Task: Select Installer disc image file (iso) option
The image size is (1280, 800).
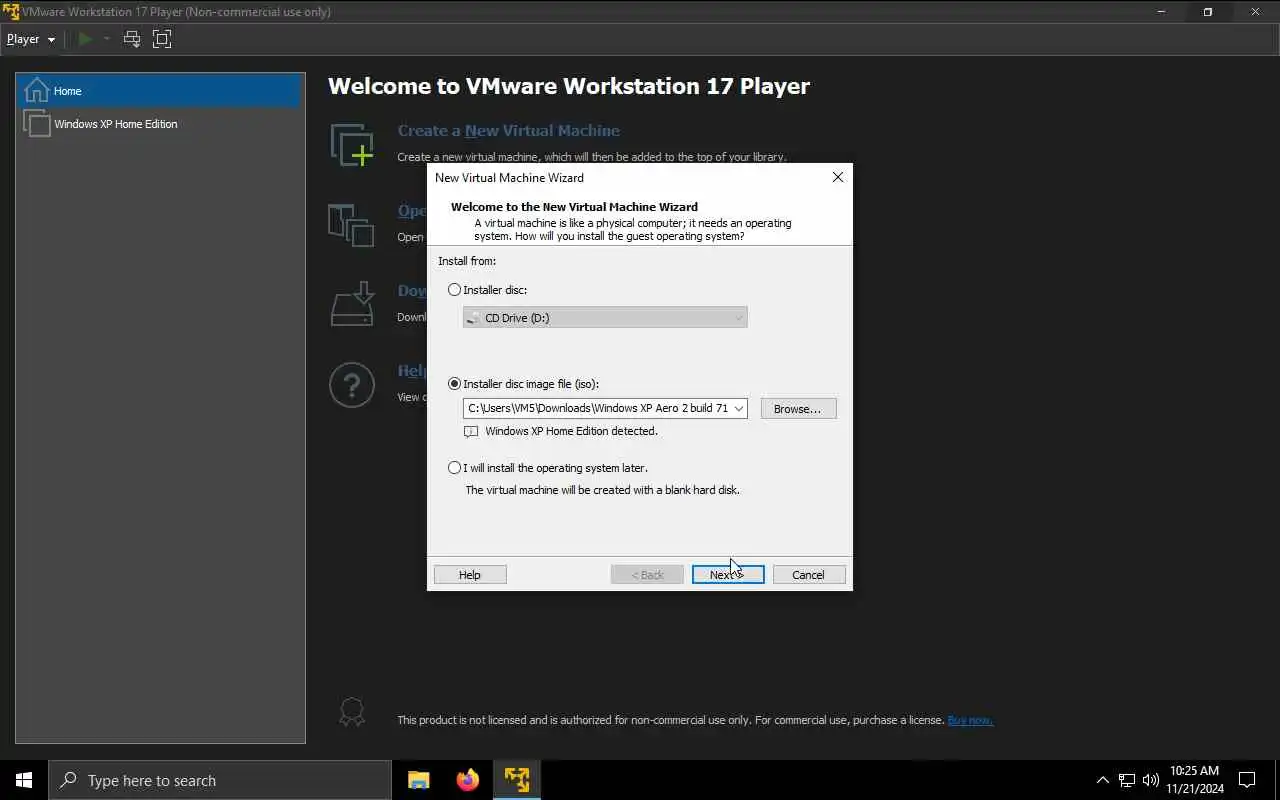Action: coord(455,384)
